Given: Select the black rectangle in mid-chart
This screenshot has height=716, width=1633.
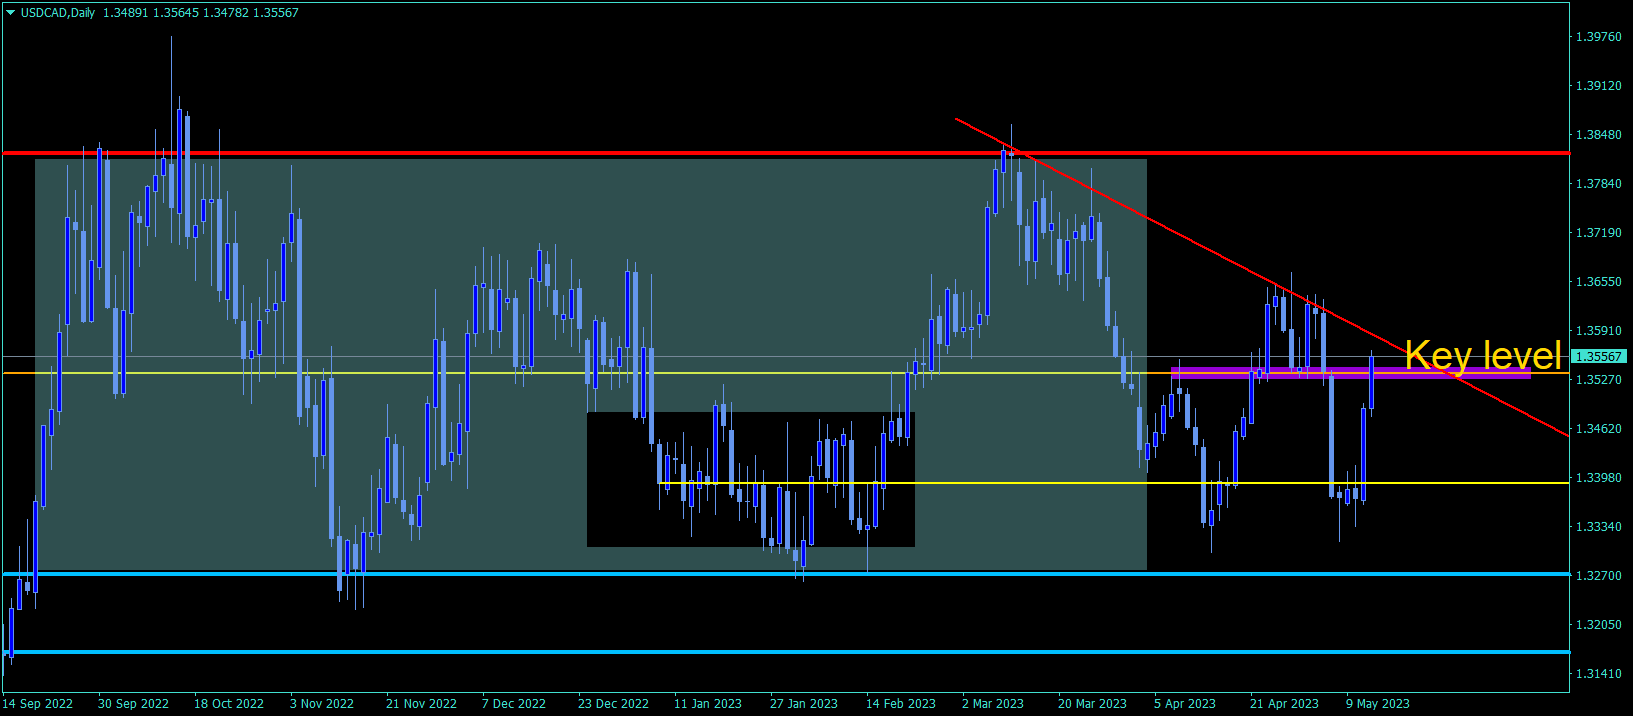Looking at the screenshot, I should click(751, 480).
